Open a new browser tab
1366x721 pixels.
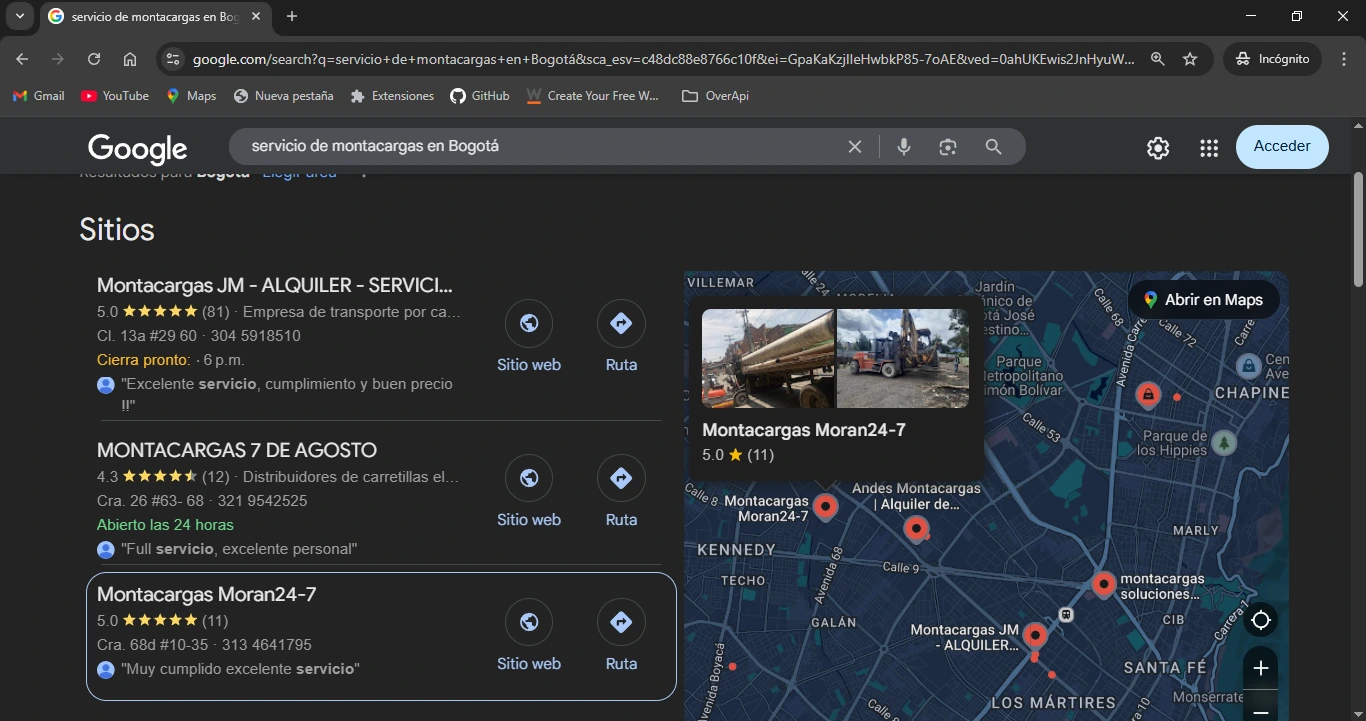291,16
